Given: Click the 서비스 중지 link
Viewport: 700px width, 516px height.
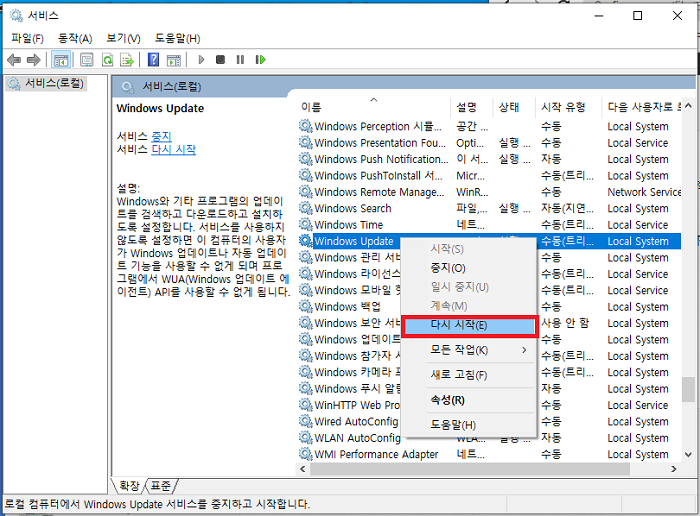Looking at the screenshot, I should click(x=161, y=136).
